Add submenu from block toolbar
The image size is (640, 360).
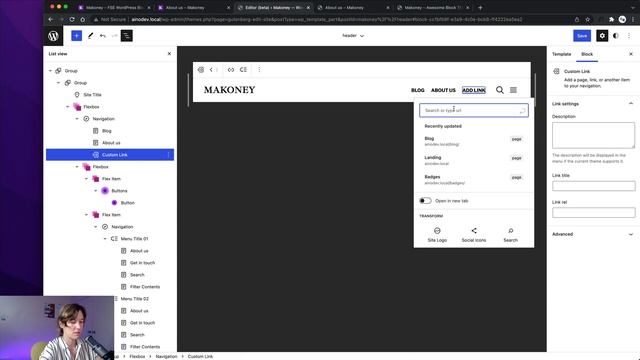[243, 70]
